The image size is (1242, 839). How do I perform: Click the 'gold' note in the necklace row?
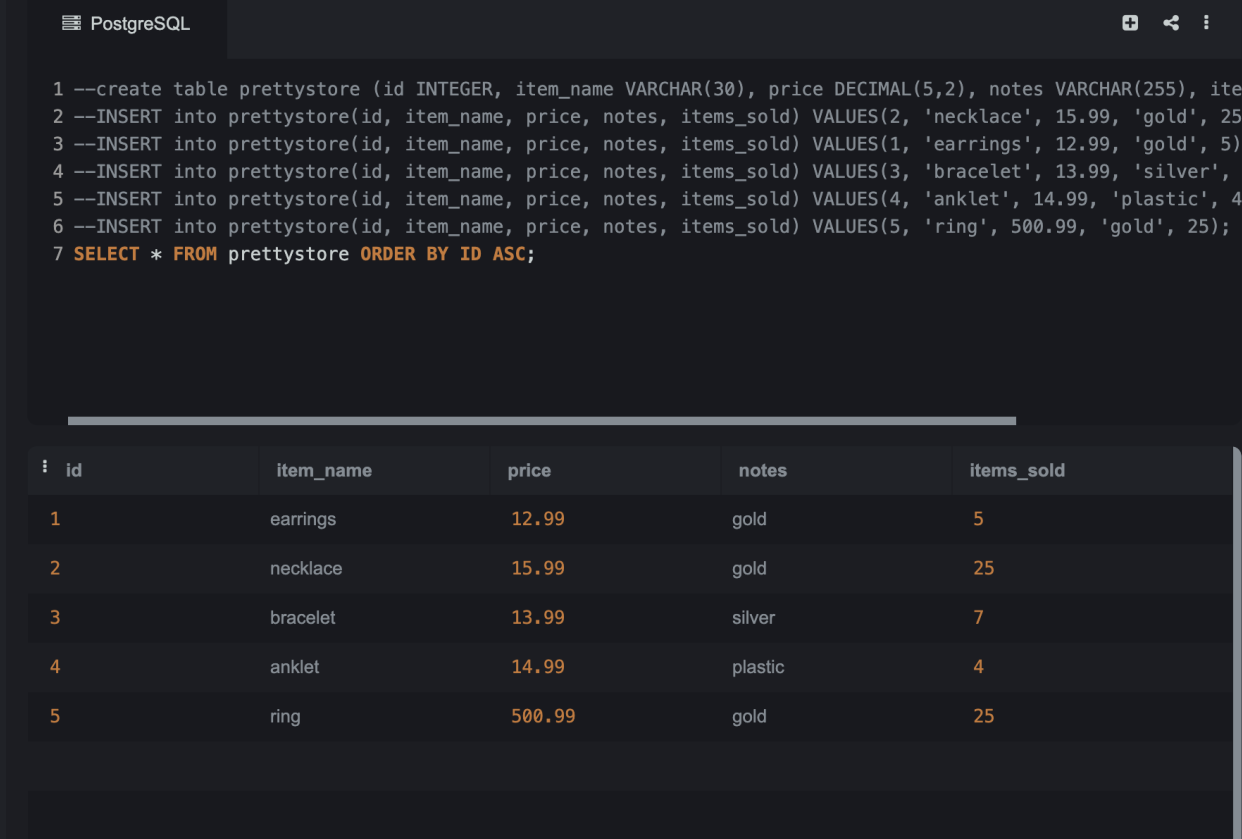tap(749, 568)
